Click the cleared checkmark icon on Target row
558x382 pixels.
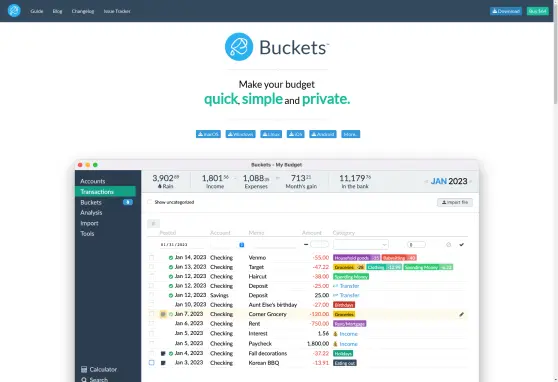171,267
